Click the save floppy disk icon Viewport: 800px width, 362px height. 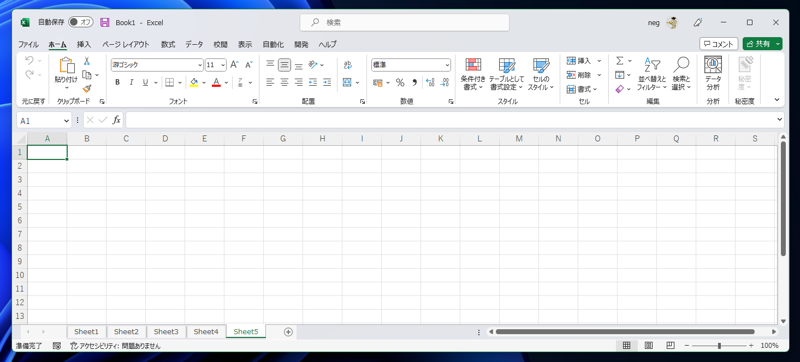coord(105,22)
